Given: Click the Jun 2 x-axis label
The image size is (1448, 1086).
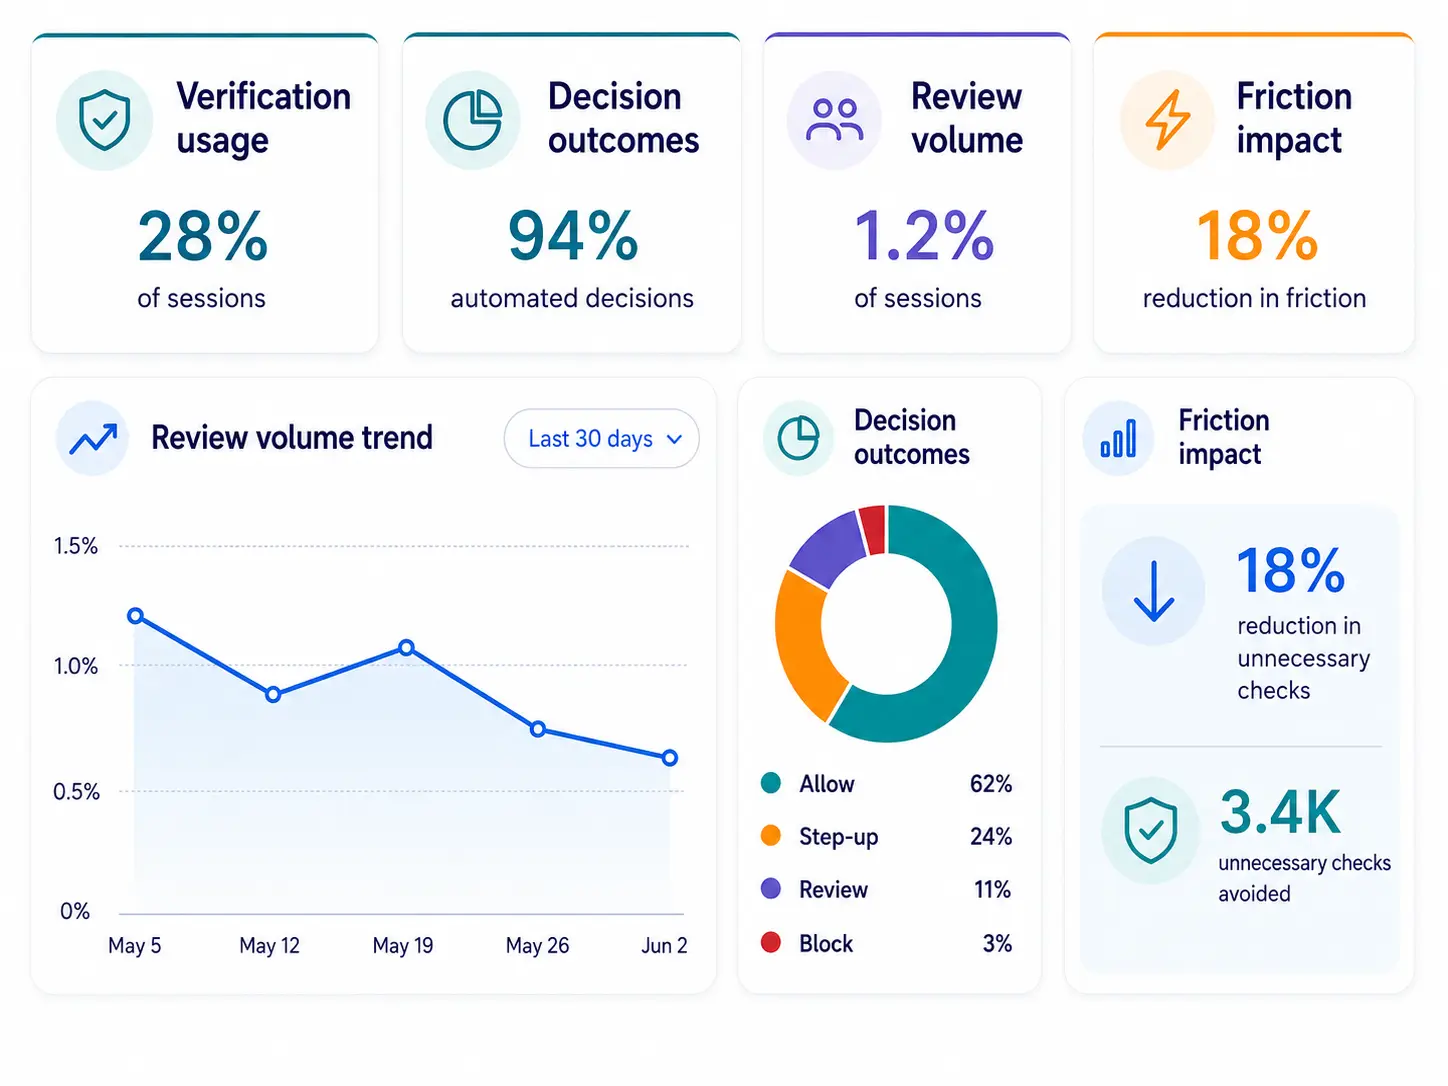Looking at the screenshot, I should point(664,946).
